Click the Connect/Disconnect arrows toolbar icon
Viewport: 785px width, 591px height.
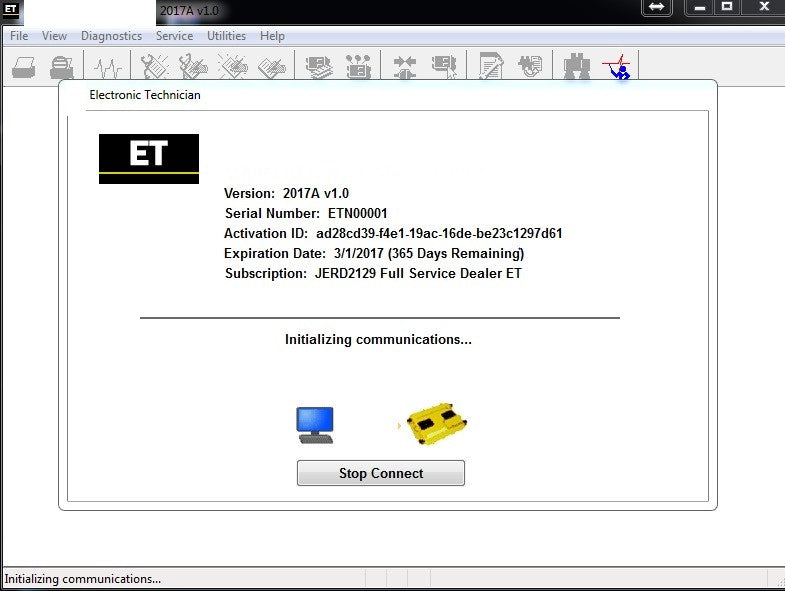(405, 67)
